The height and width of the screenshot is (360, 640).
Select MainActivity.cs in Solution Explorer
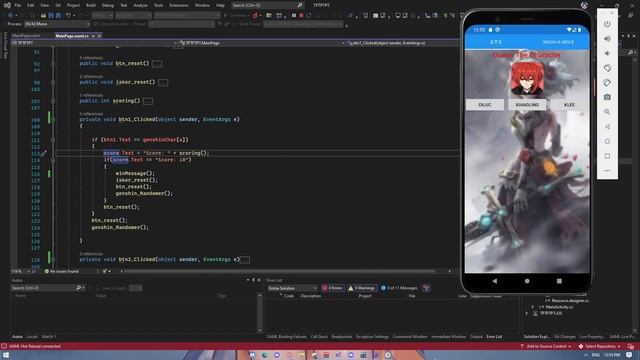pyautogui.click(x=559, y=307)
